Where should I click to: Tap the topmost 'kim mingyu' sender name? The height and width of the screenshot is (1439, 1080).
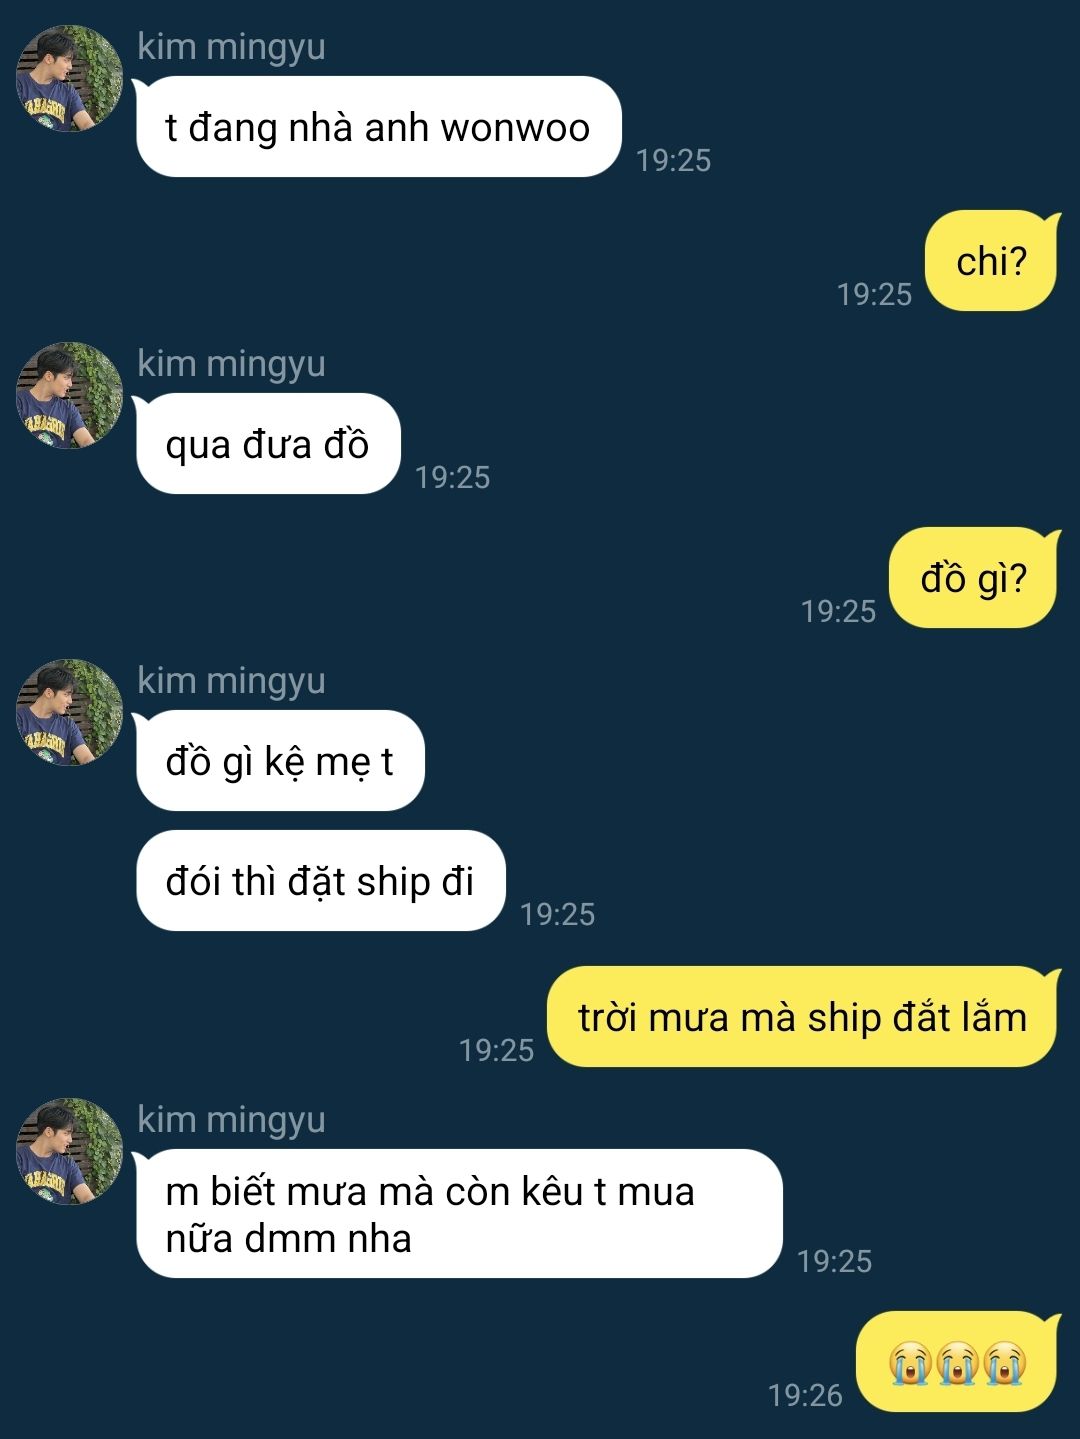[x=231, y=47]
